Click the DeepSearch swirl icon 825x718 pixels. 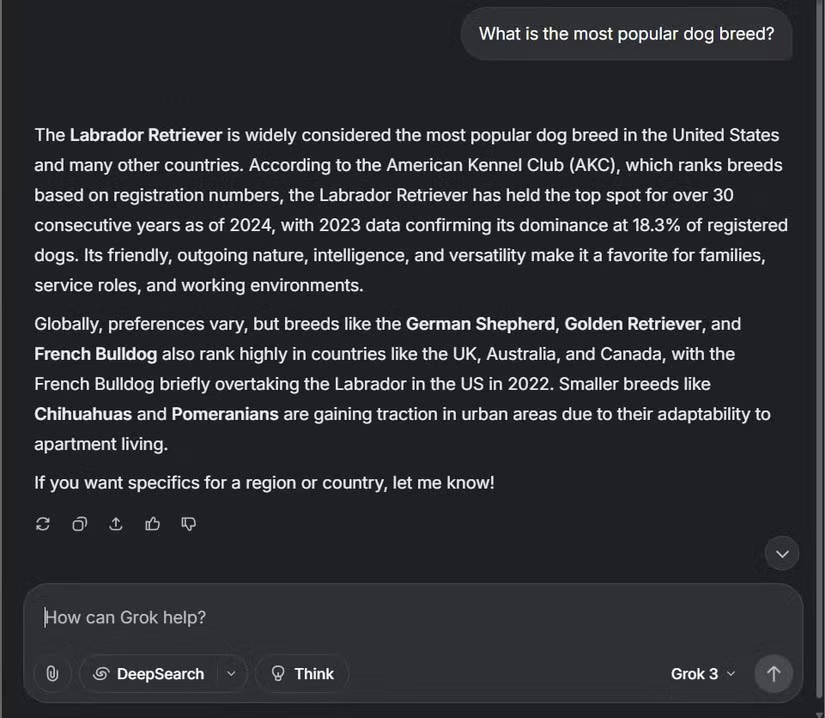click(100, 674)
